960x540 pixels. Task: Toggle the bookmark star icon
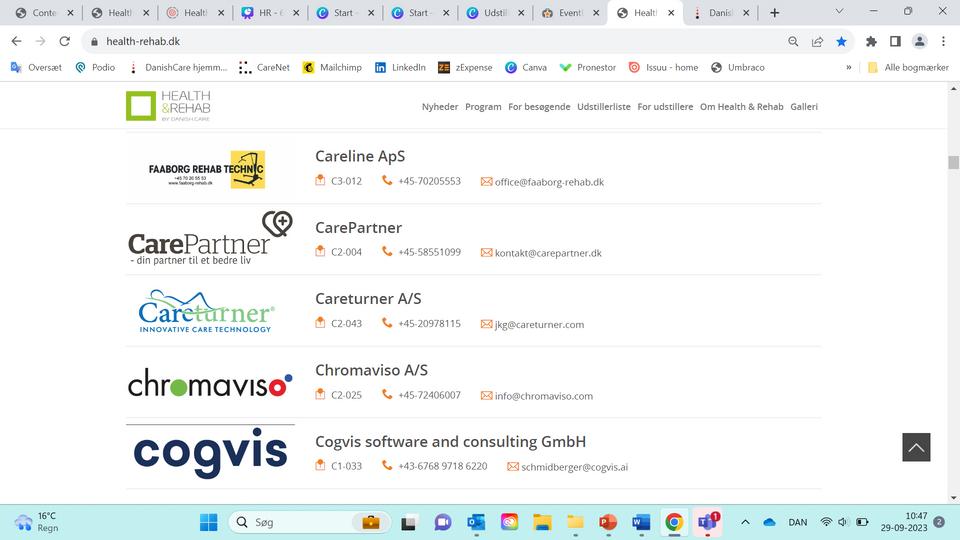pyautogui.click(x=841, y=41)
